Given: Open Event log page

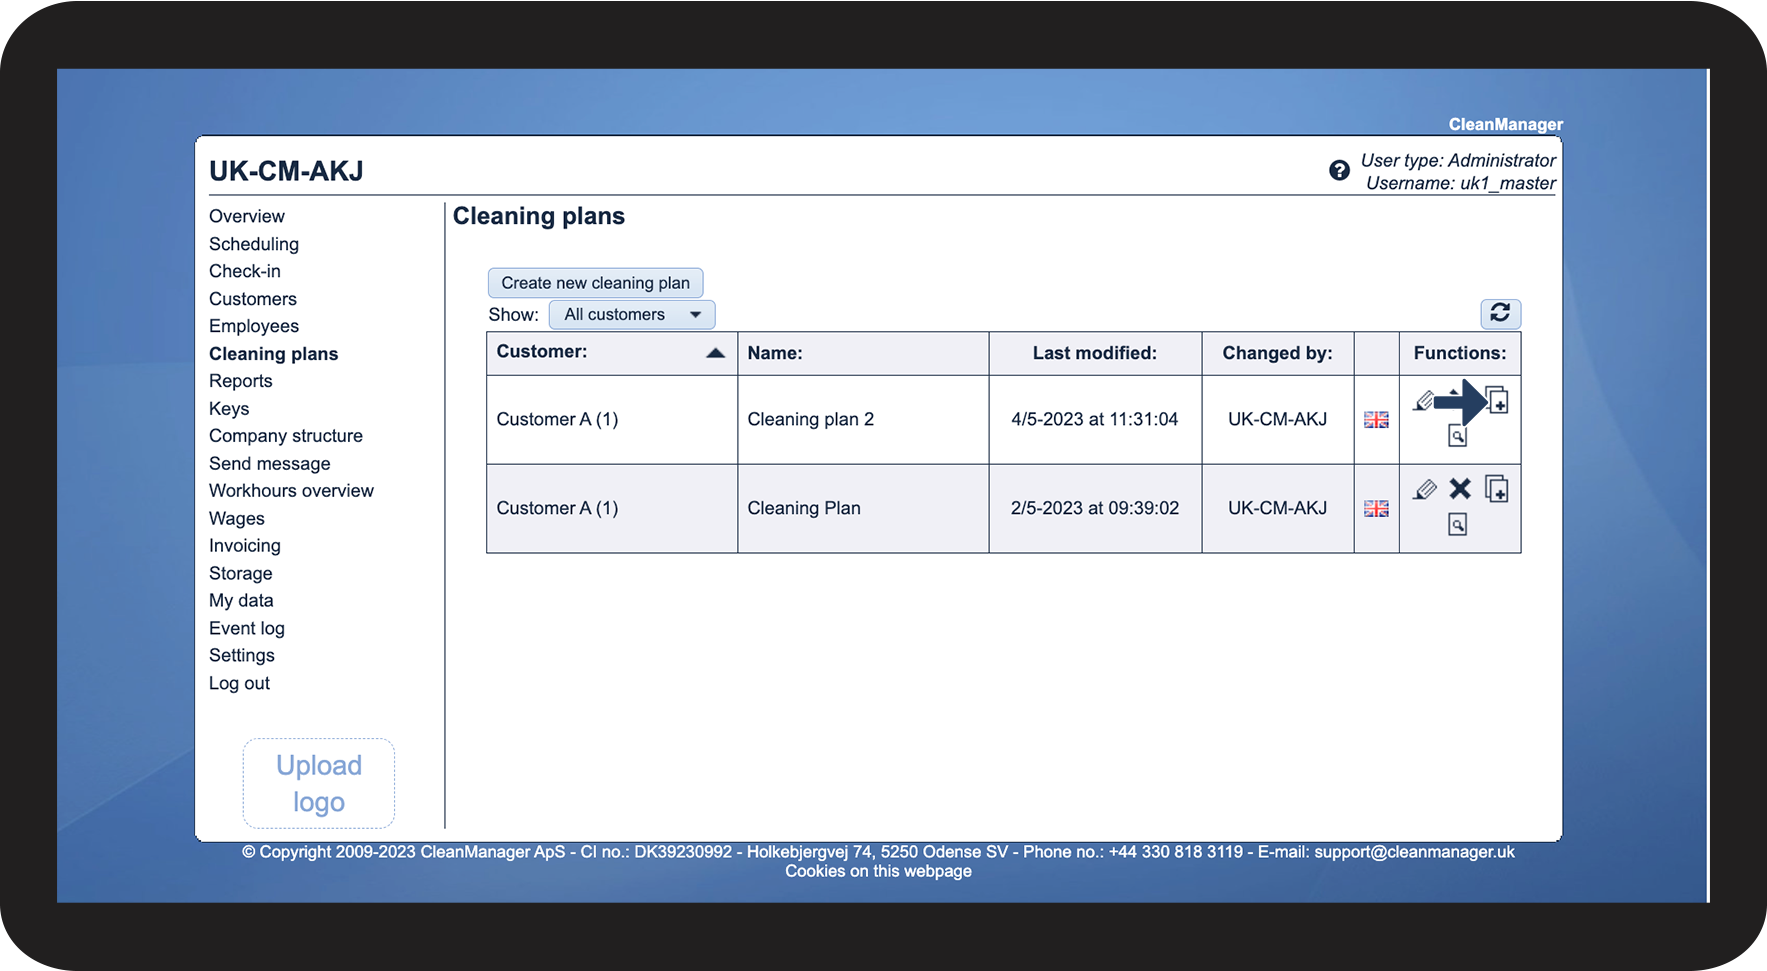Looking at the screenshot, I should point(247,629).
